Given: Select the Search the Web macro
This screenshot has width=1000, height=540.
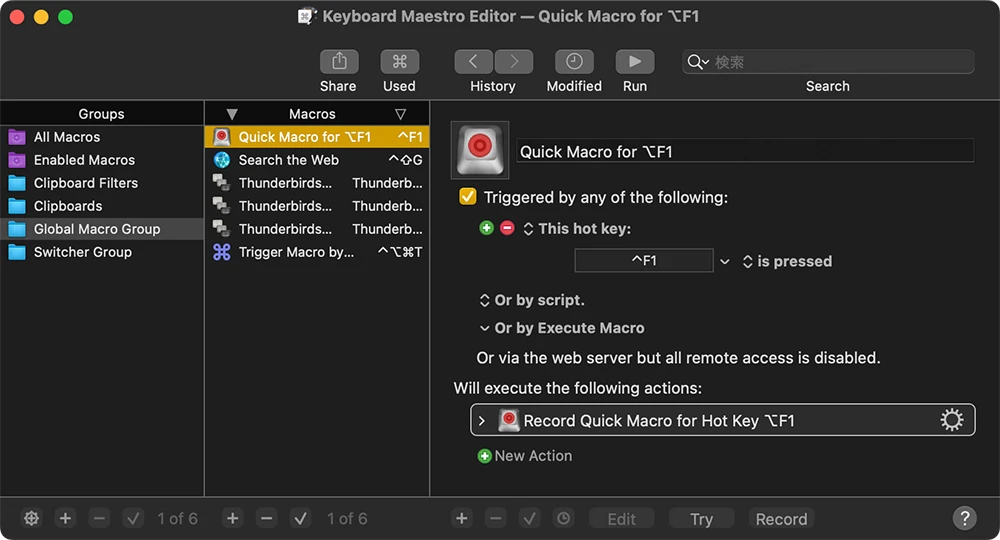Looking at the screenshot, I should point(289,160).
